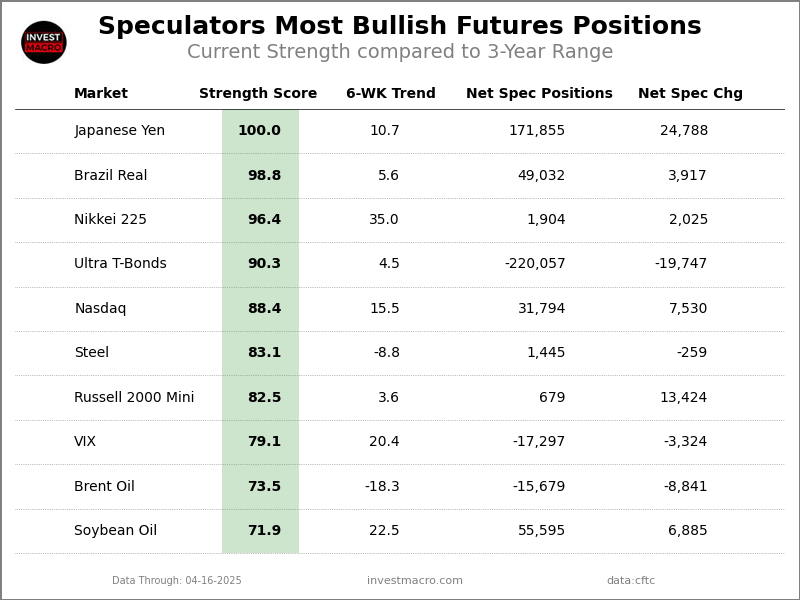Click the Ultra T-Bonds market name
Screen dimensions: 800x600
[x=120, y=264]
